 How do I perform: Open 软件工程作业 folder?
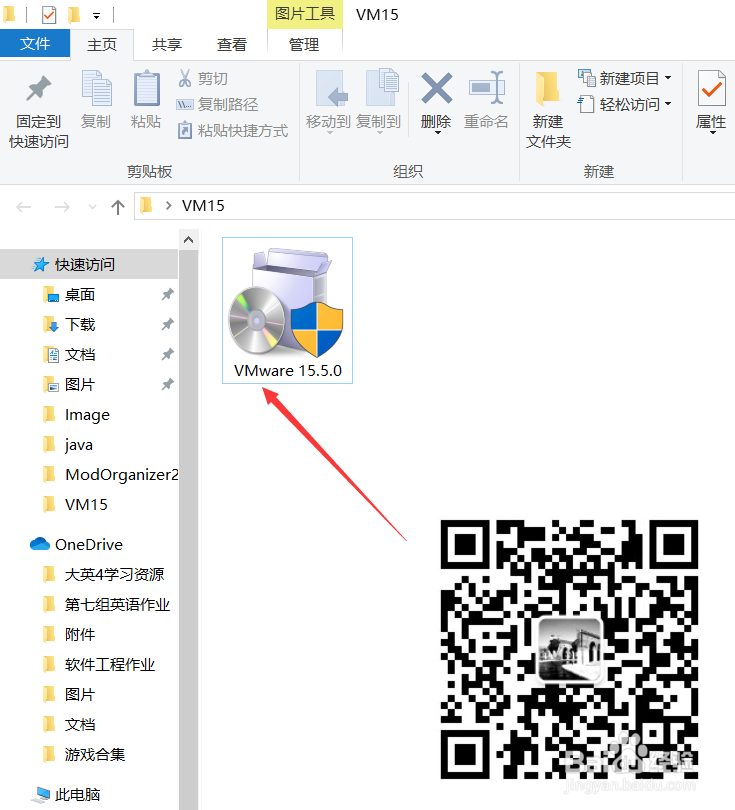tap(110, 664)
